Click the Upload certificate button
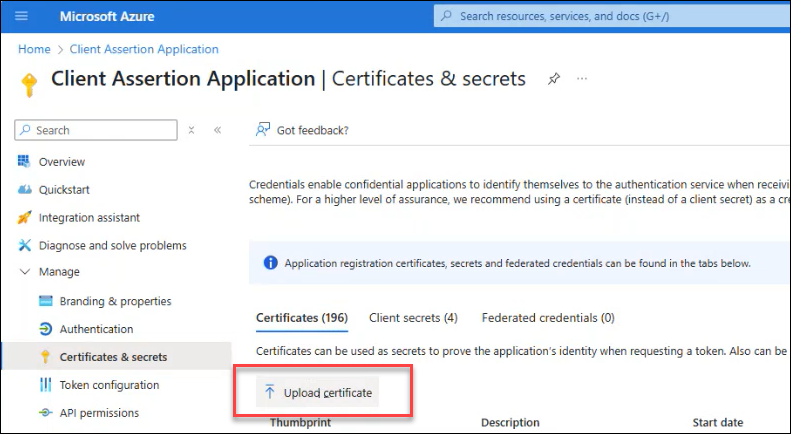Viewport: 791px width, 434px height. click(317, 392)
